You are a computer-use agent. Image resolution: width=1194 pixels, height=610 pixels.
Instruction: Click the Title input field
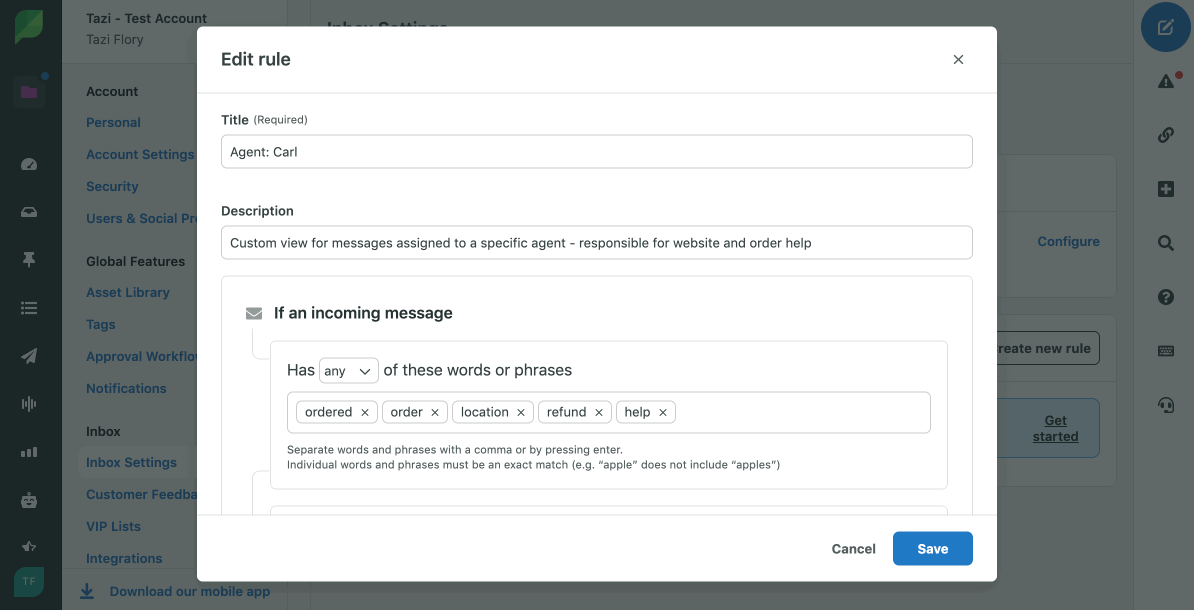coord(596,152)
